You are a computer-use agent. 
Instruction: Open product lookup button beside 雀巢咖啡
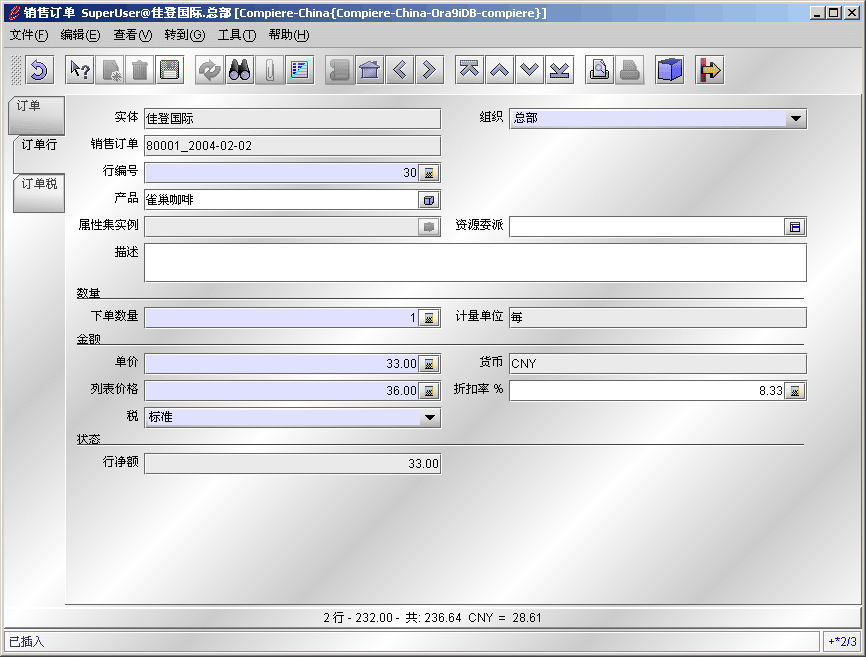point(429,200)
